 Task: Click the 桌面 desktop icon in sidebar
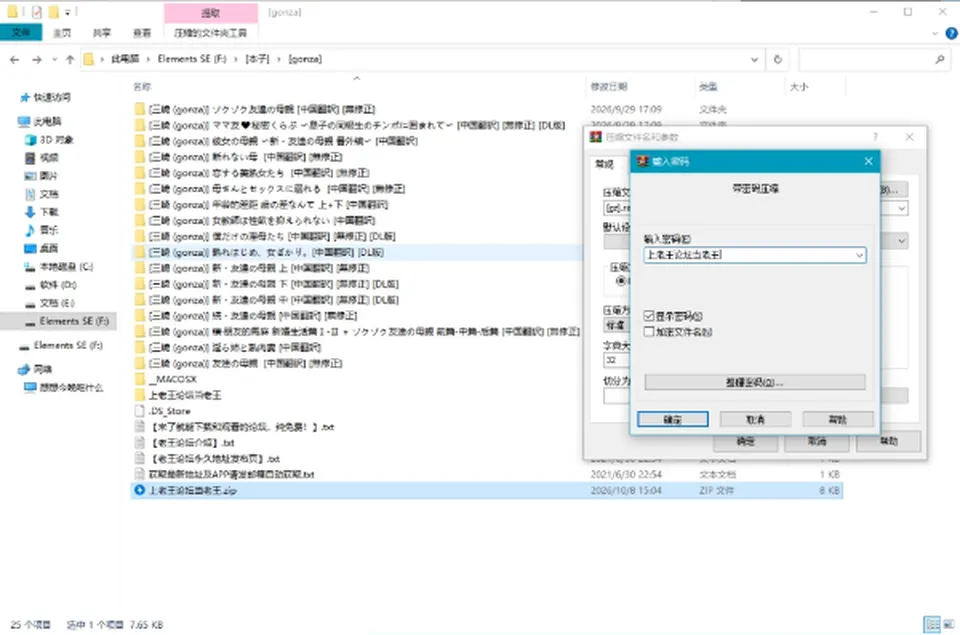coord(30,248)
